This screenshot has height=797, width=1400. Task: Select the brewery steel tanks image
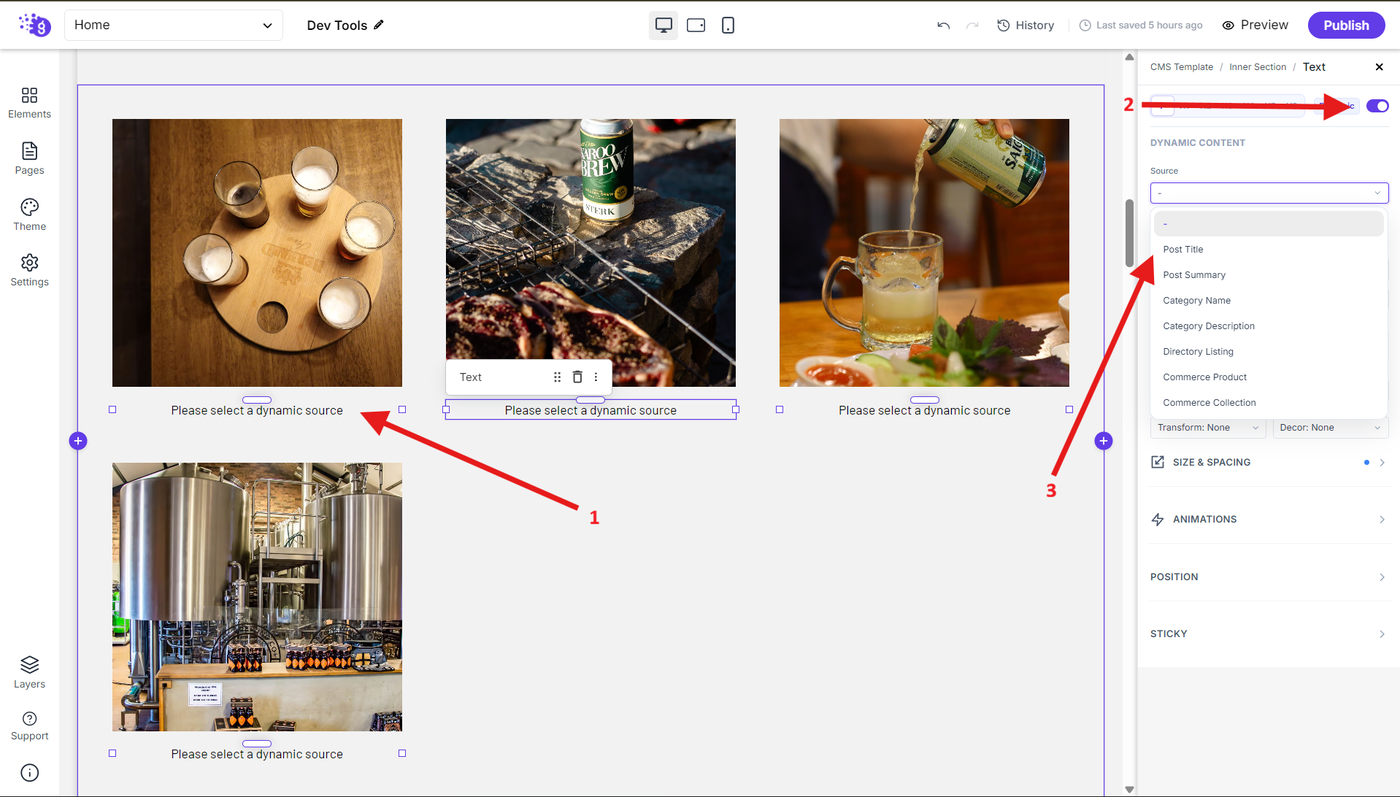(x=257, y=597)
